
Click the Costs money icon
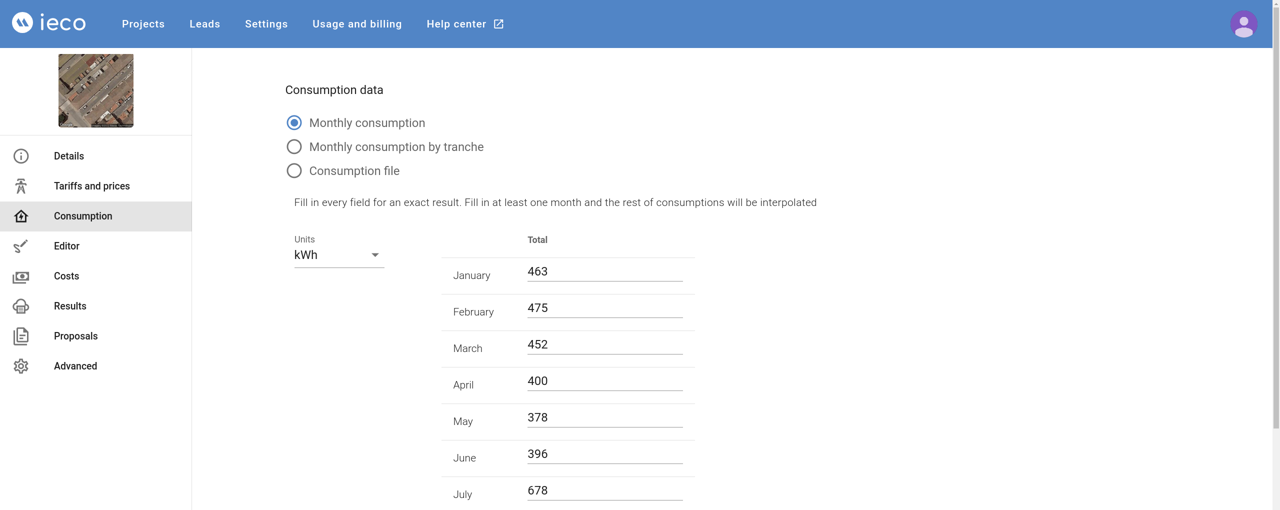(21, 276)
